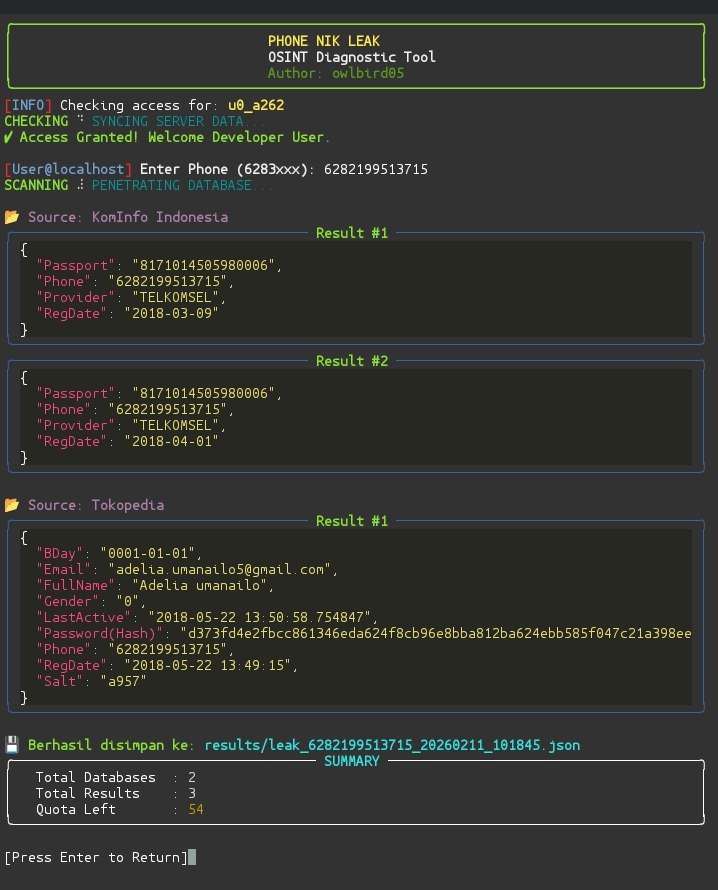
Task: Click the [User@localhost] prompt label
Action: coord(68,169)
